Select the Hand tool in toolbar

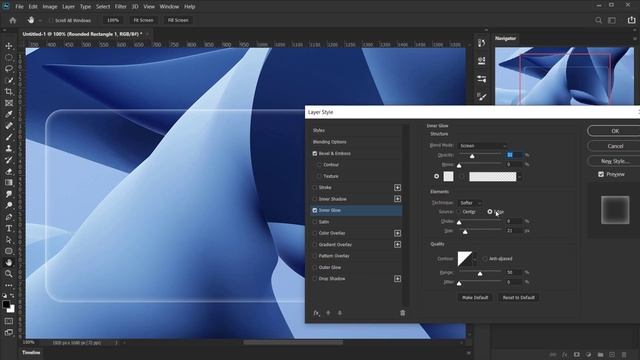pos(9,262)
